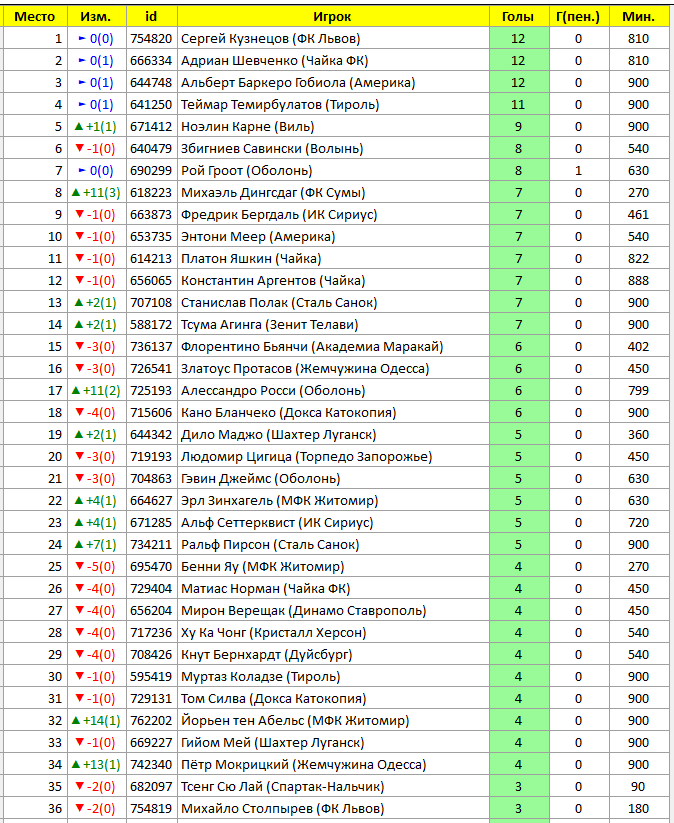Click minutes value 402 for Флорентино Бьянчи
This screenshot has width=674, height=823.
639,347
